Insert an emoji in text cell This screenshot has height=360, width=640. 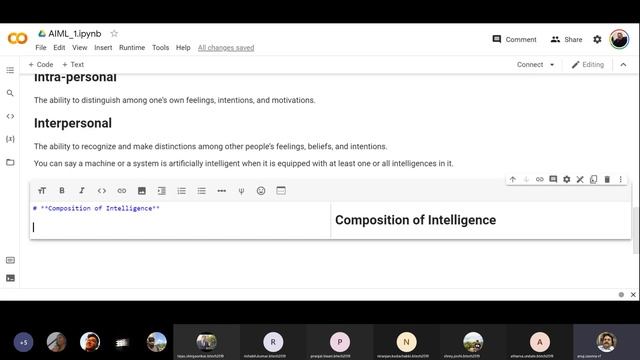(x=261, y=191)
